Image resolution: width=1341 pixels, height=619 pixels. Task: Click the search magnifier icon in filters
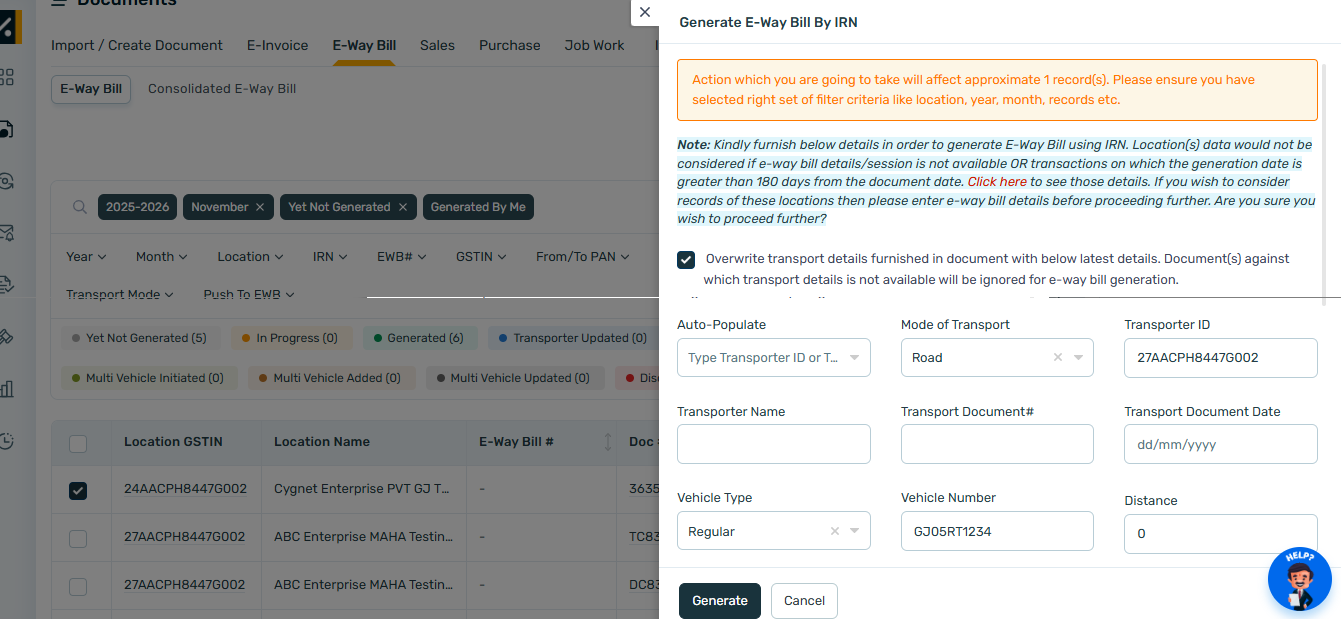click(x=79, y=207)
